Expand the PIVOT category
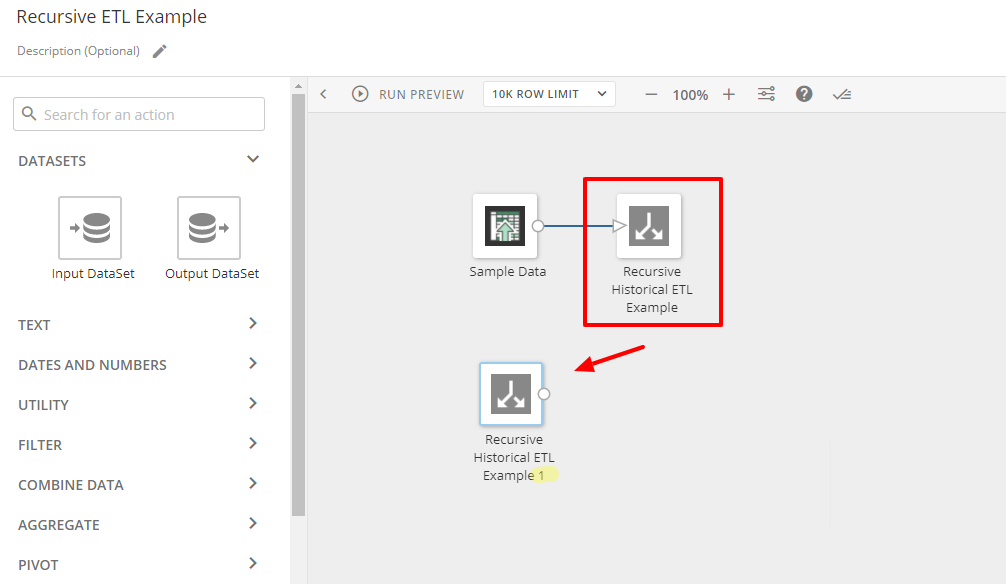 [x=138, y=563]
